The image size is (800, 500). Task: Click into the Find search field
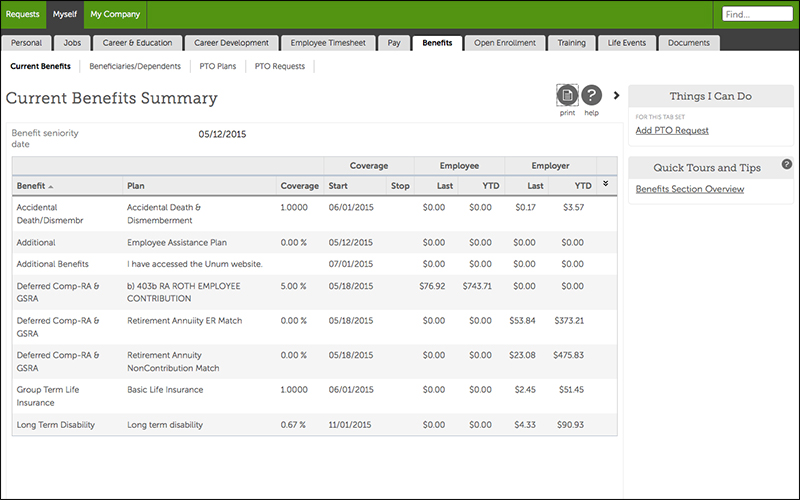click(x=757, y=14)
